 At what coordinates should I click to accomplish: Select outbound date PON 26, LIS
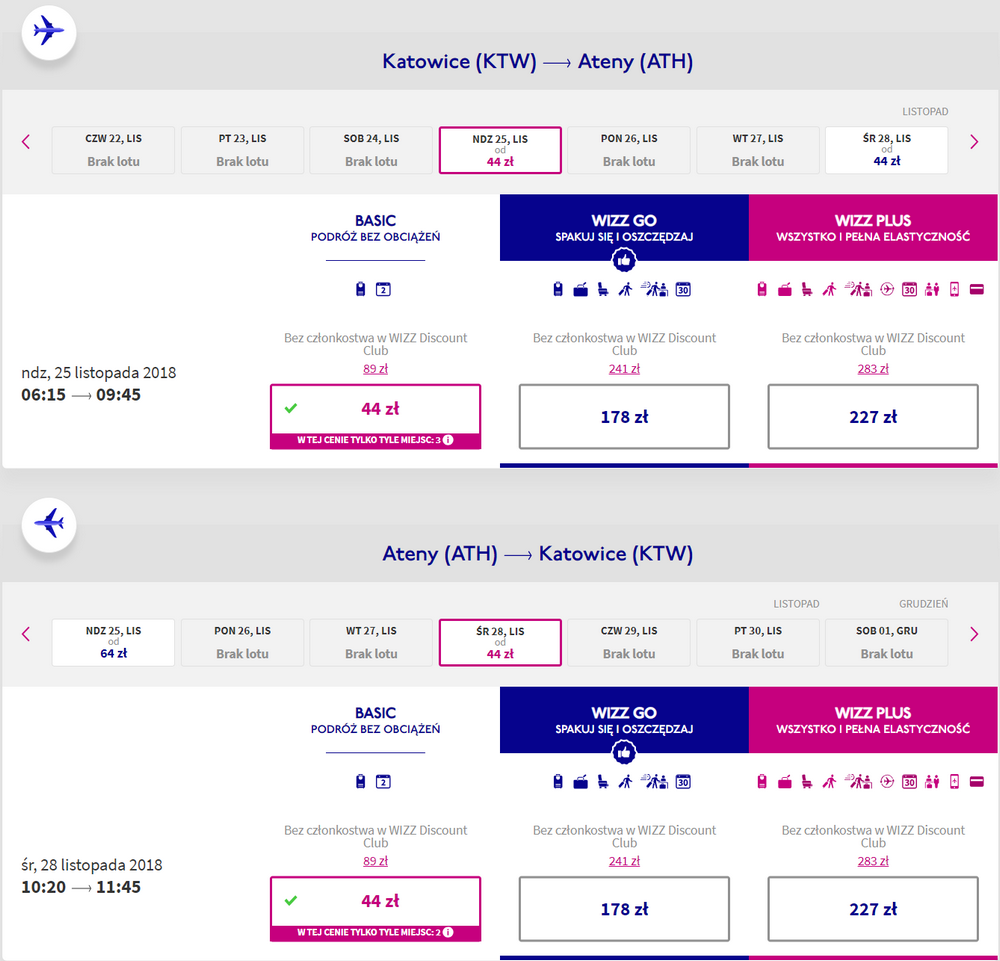pyautogui.click(x=629, y=150)
